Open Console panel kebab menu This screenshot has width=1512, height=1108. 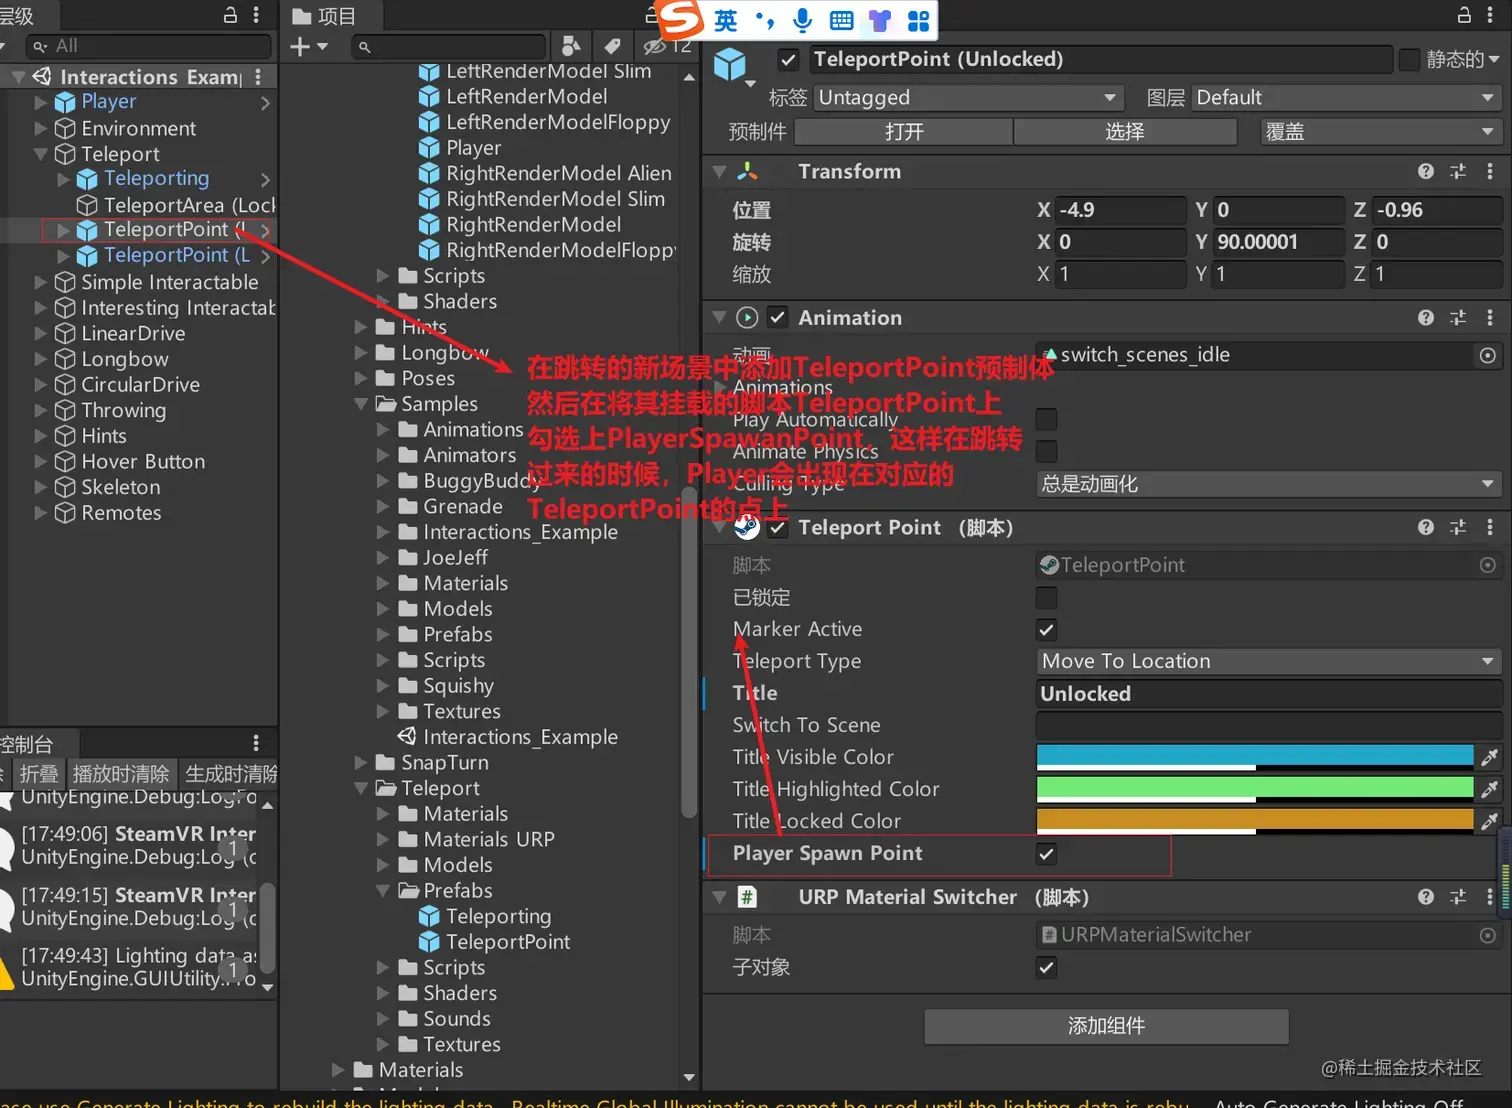256,743
